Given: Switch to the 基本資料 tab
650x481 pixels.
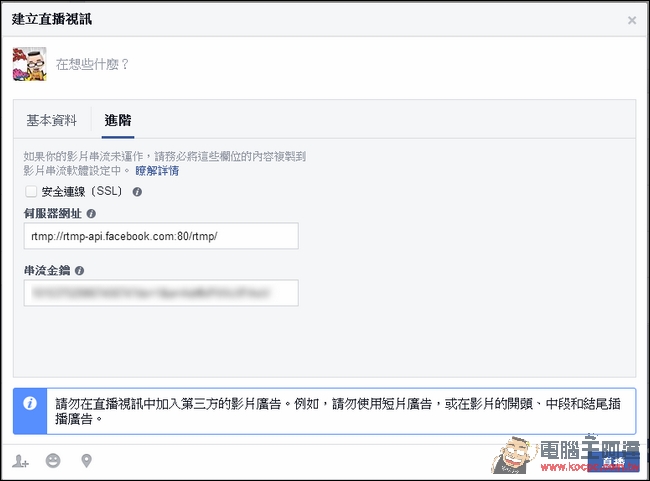Looking at the screenshot, I should point(51,120).
